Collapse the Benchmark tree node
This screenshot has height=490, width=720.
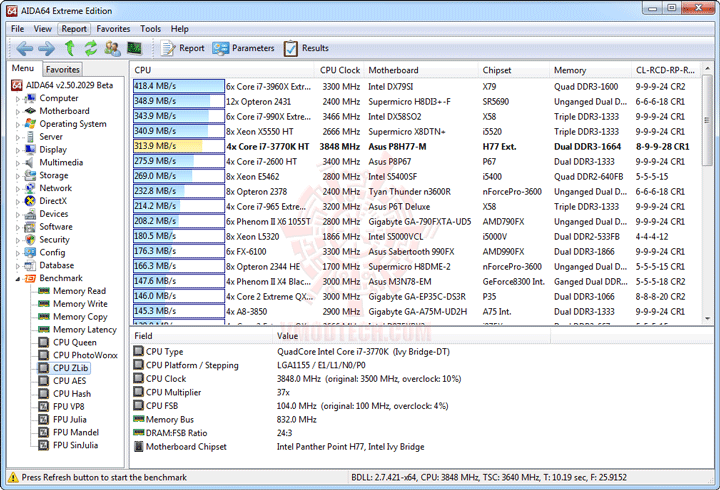pyautogui.click(x=18, y=278)
